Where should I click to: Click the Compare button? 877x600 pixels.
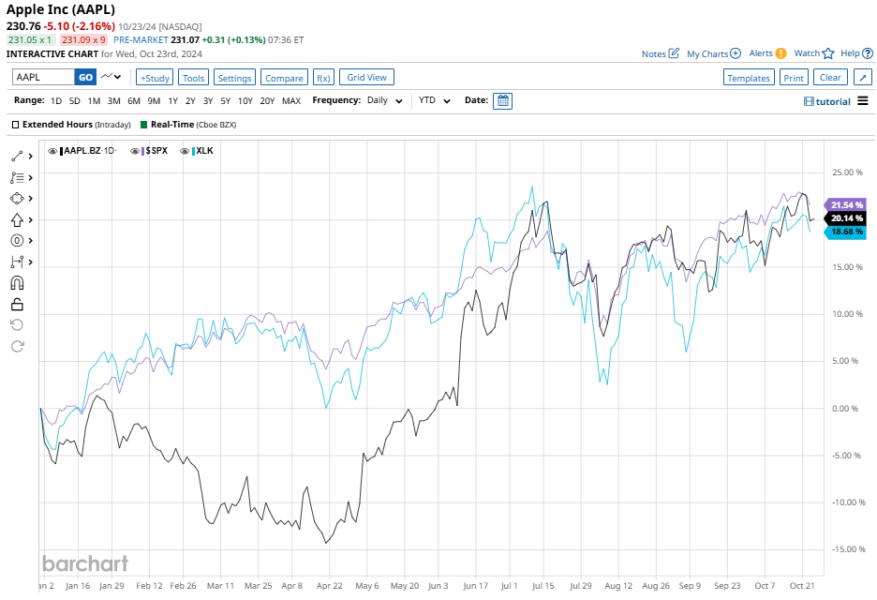pos(284,77)
